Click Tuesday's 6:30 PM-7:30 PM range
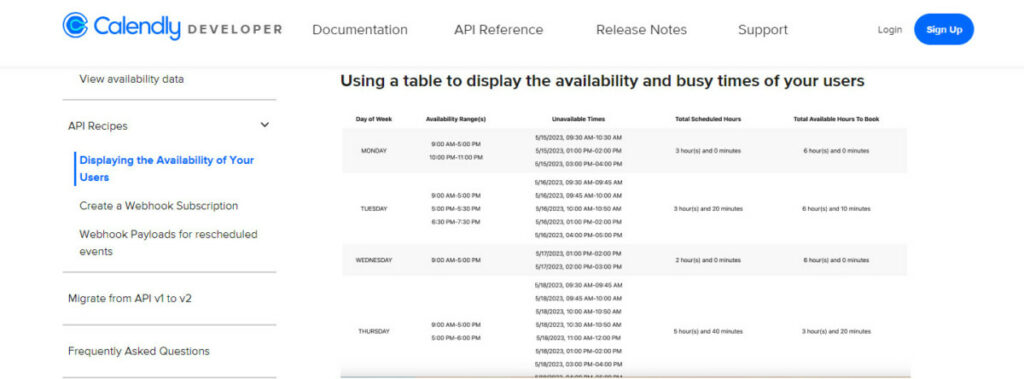Image resolution: width=1024 pixels, height=379 pixels. 456,222
